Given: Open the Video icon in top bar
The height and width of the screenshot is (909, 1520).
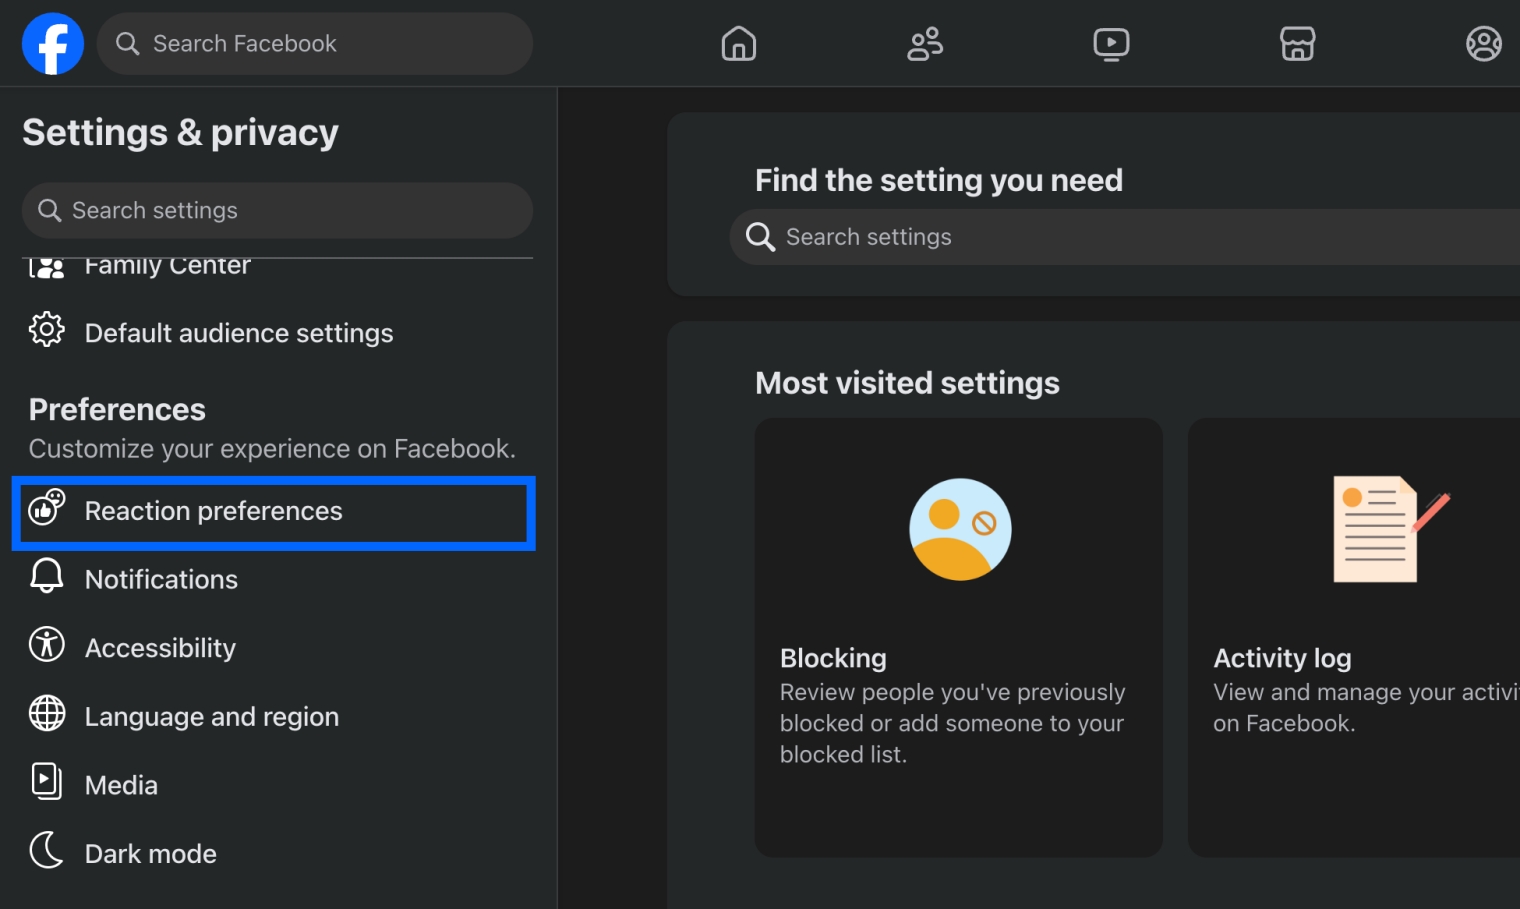Looking at the screenshot, I should (1110, 43).
